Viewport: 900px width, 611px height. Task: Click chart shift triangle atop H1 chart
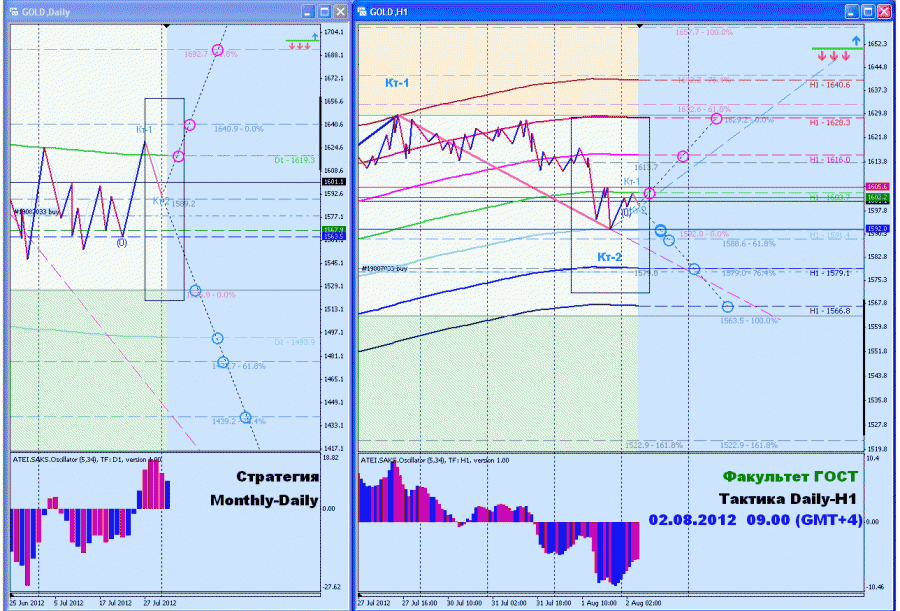[x=640, y=26]
